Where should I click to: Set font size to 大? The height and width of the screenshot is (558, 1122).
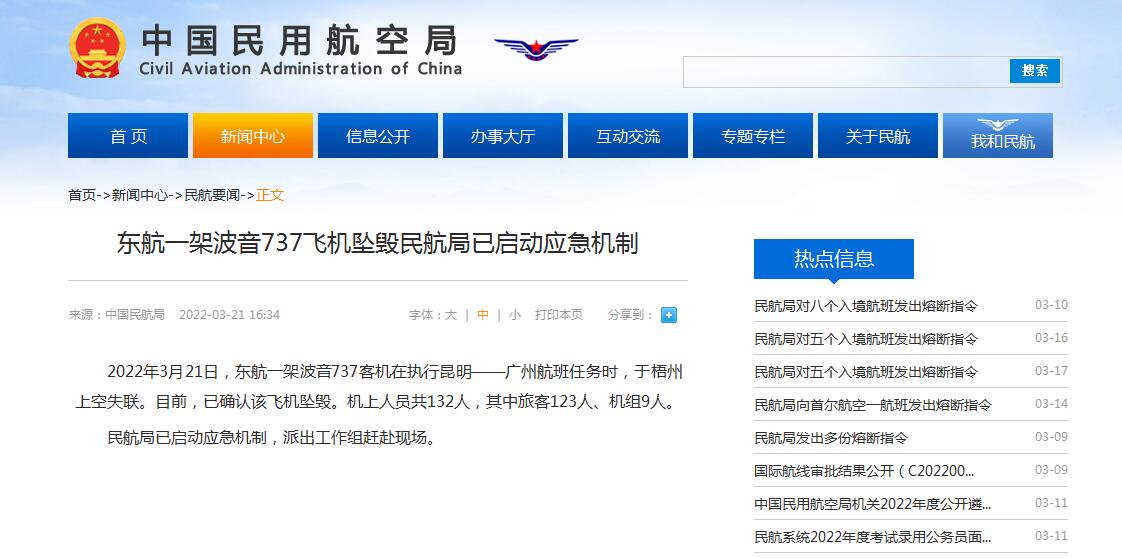pos(450,315)
